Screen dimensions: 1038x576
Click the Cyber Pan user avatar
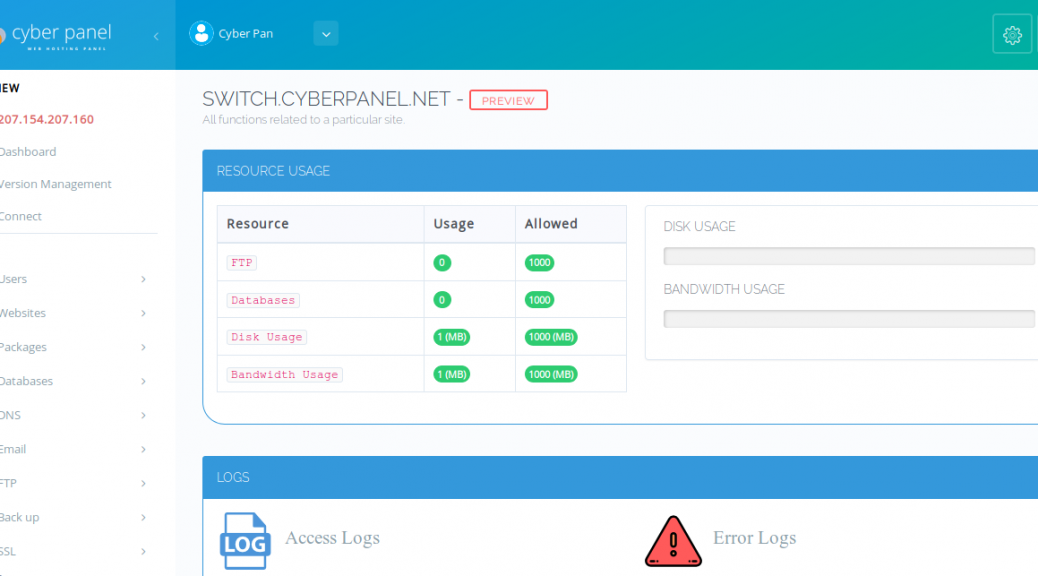(202, 33)
